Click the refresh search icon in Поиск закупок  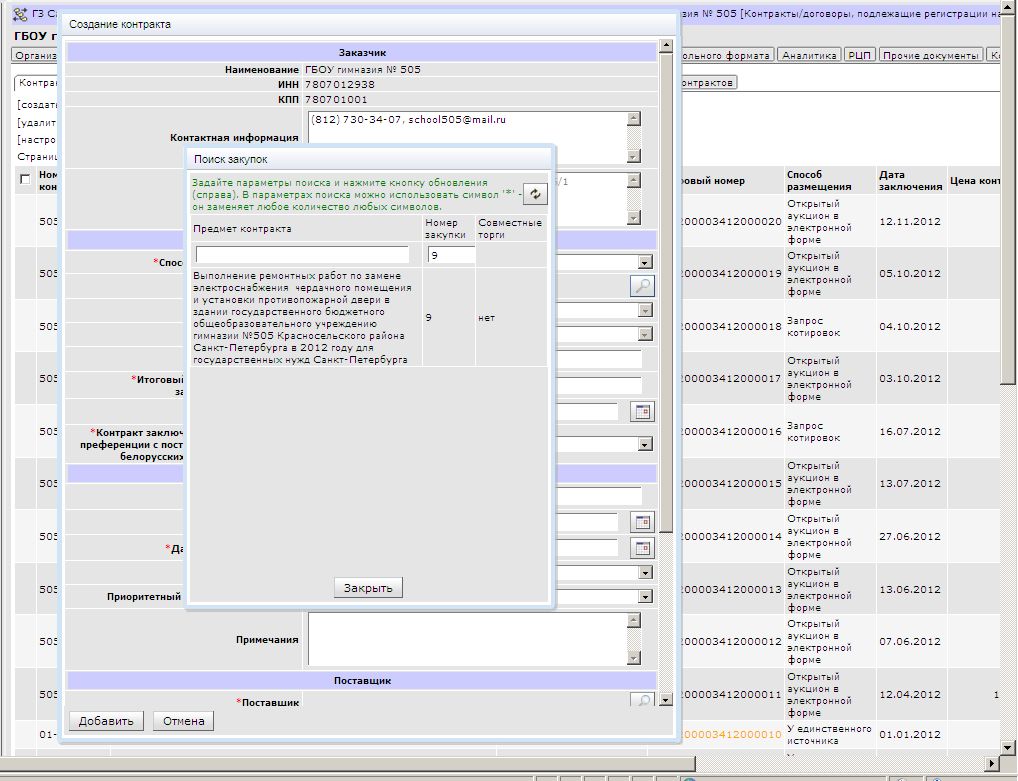(x=535, y=194)
